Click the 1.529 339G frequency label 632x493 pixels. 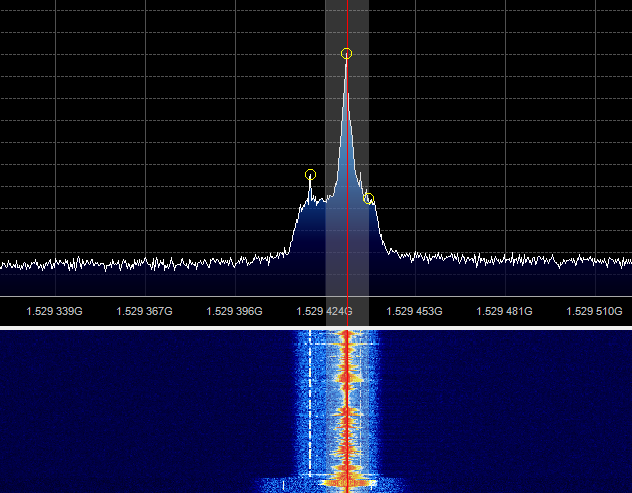point(54,311)
